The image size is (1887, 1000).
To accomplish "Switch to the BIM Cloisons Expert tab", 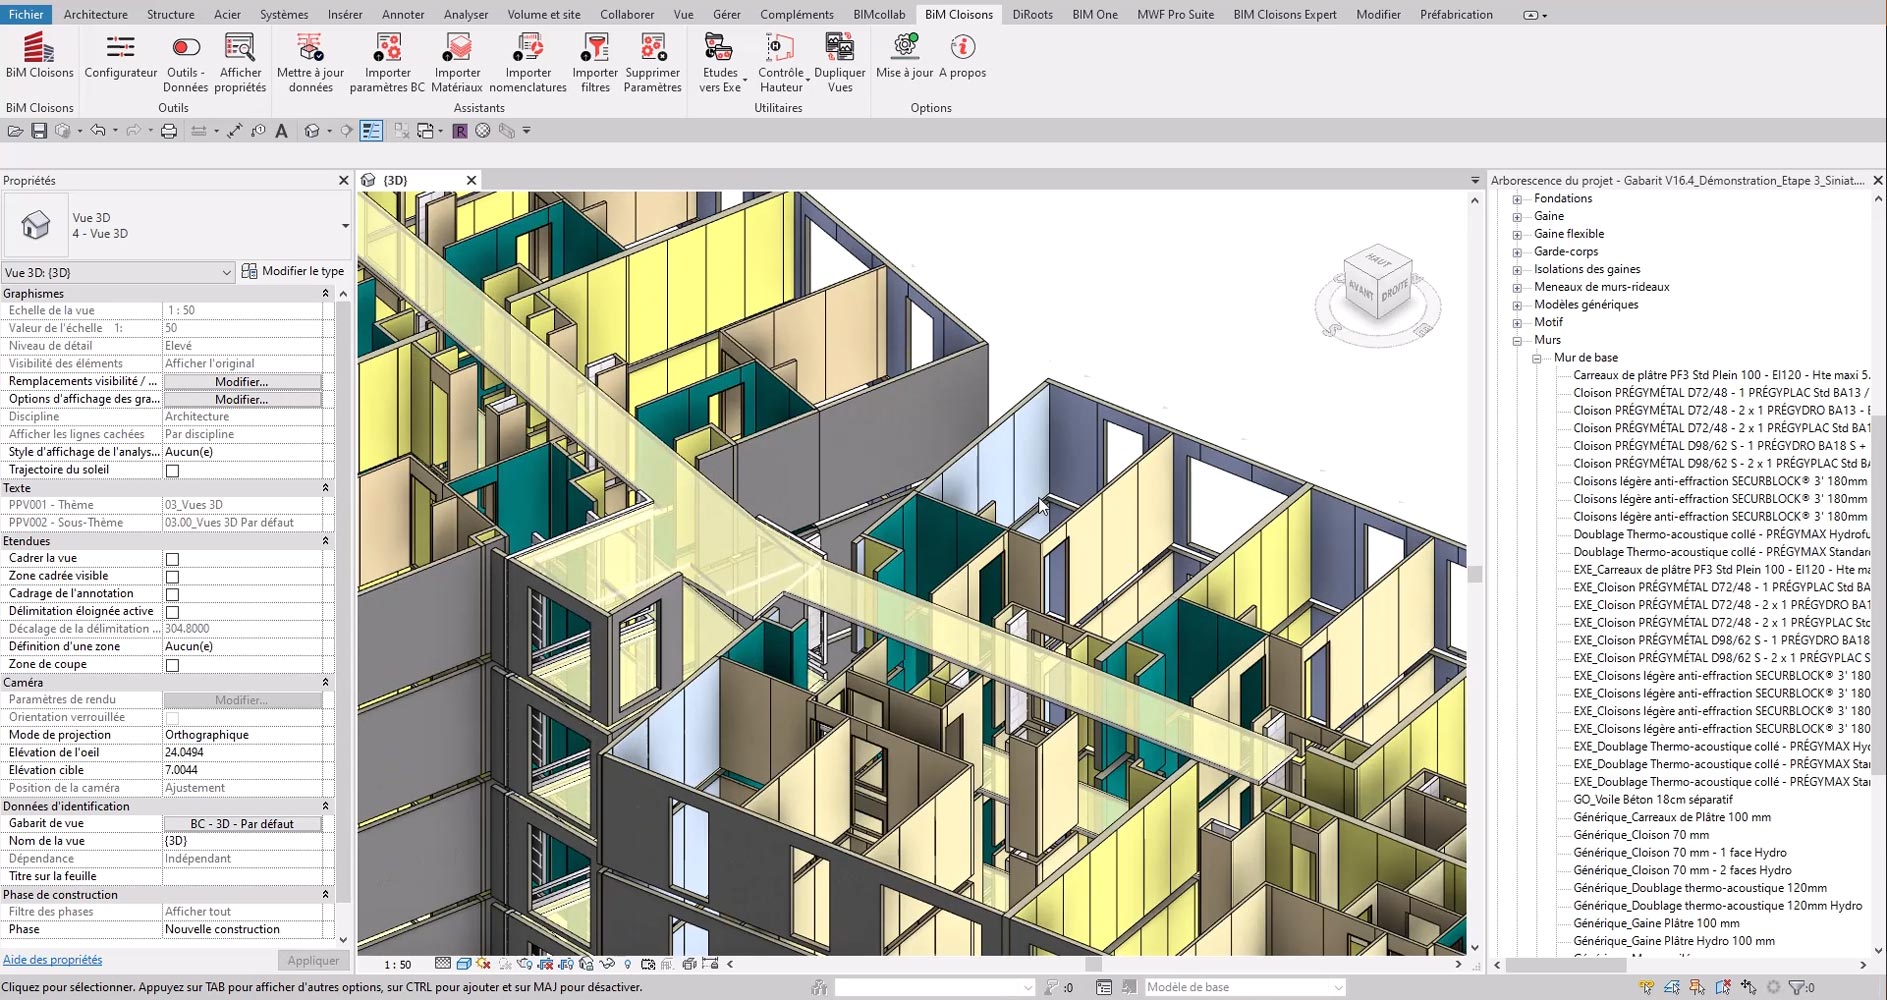I will click(1284, 14).
